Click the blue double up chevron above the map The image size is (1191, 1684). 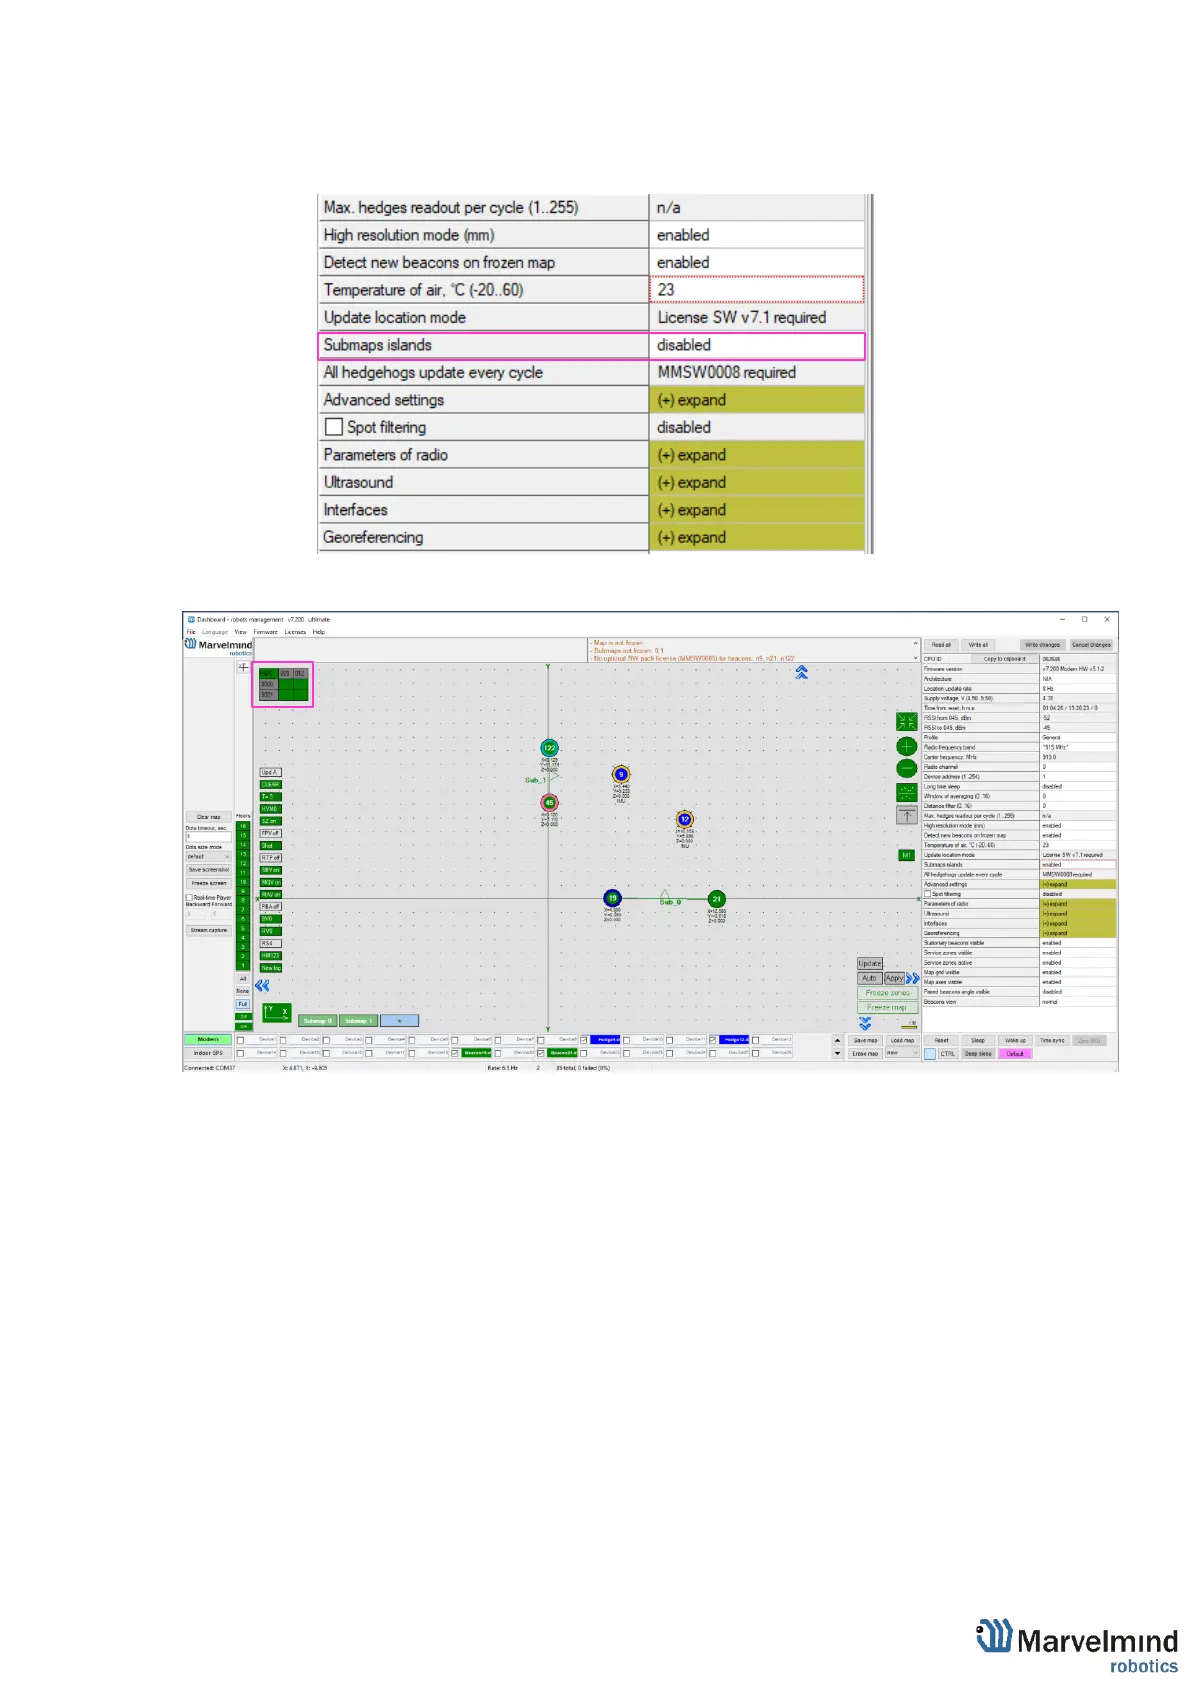point(801,673)
